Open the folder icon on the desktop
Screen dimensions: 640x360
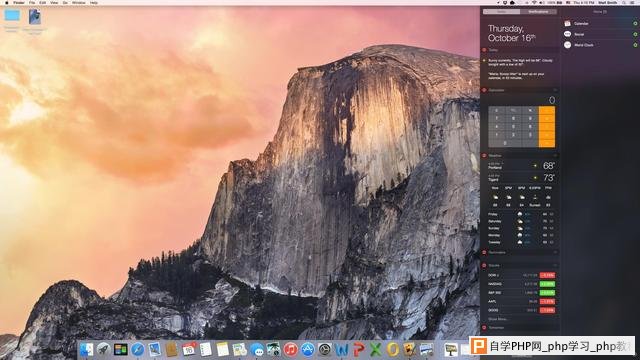click(12, 16)
